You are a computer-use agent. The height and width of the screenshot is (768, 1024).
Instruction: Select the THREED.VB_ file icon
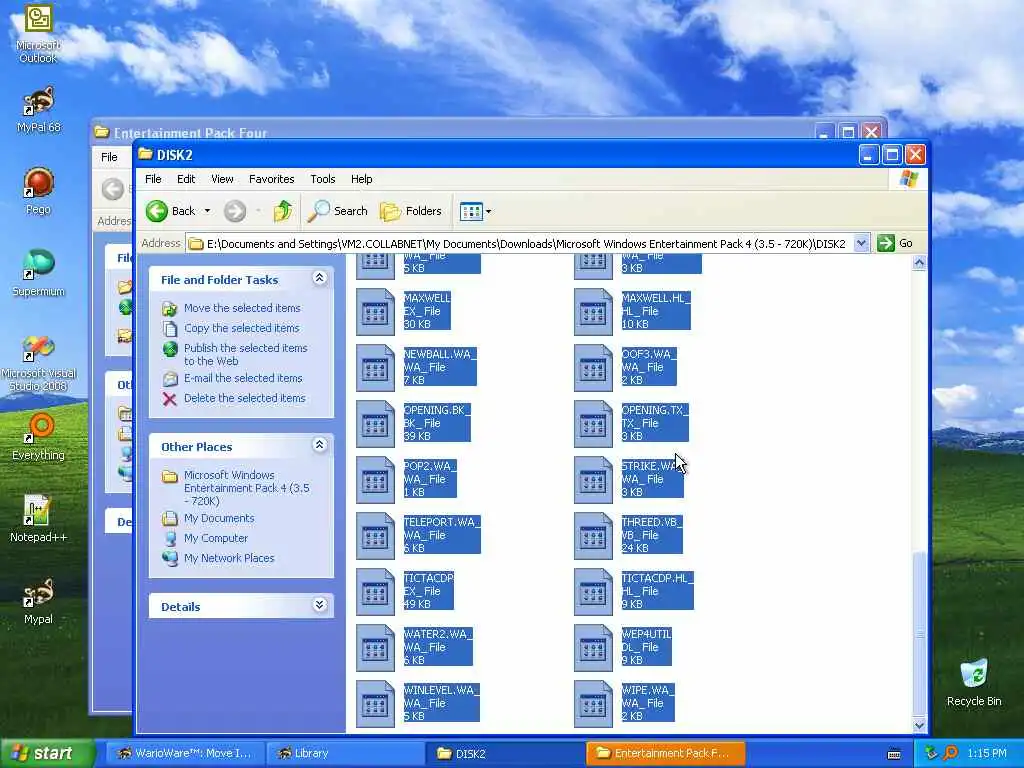click(593, 537)
